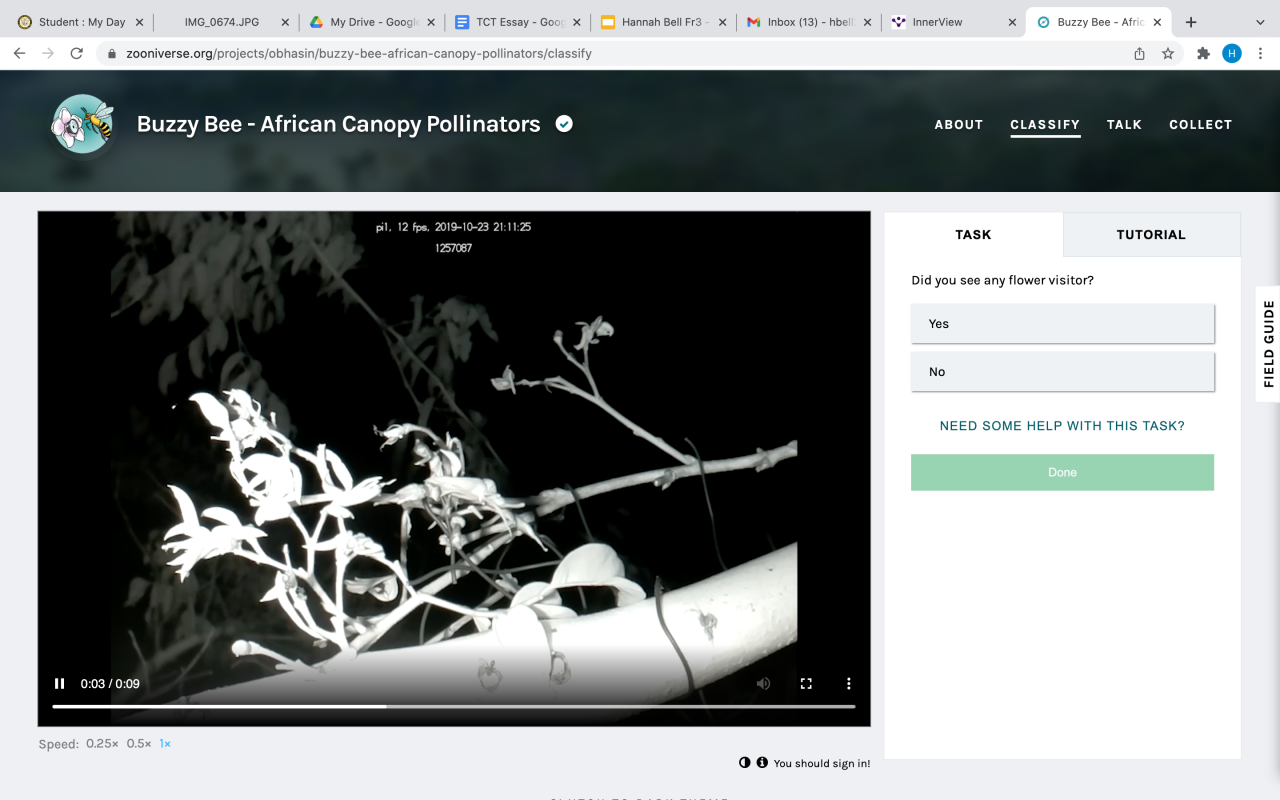Close the Hannah Bell Fr3 tab

pos(723,22)
